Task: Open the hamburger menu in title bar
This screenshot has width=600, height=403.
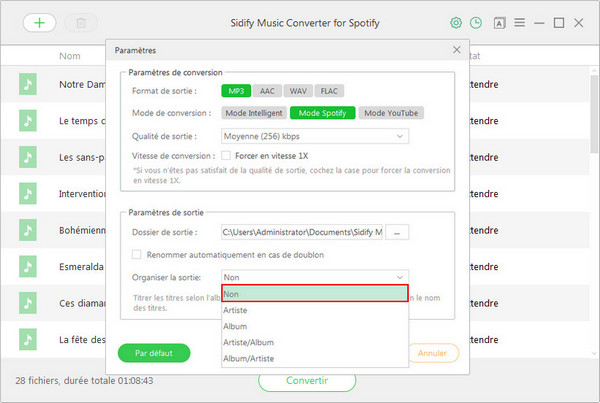Action: (x=520, y=22)
